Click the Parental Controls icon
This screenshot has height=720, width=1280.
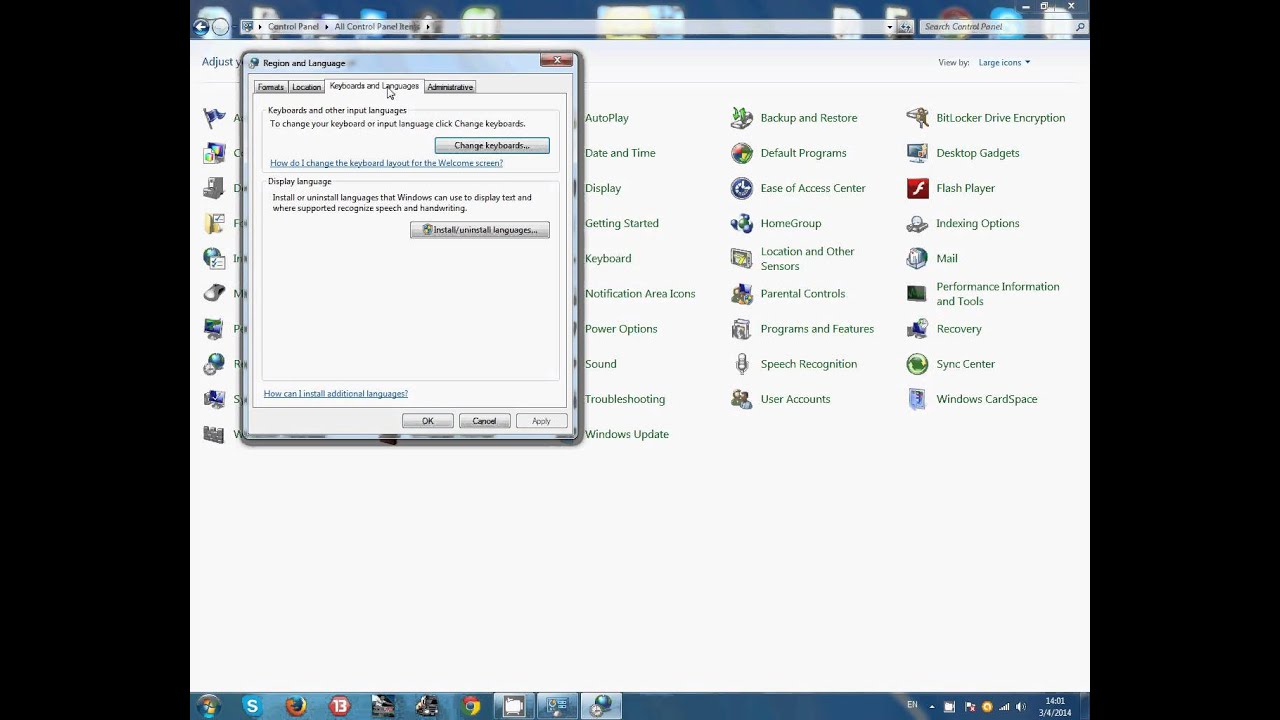click(741, 294)
